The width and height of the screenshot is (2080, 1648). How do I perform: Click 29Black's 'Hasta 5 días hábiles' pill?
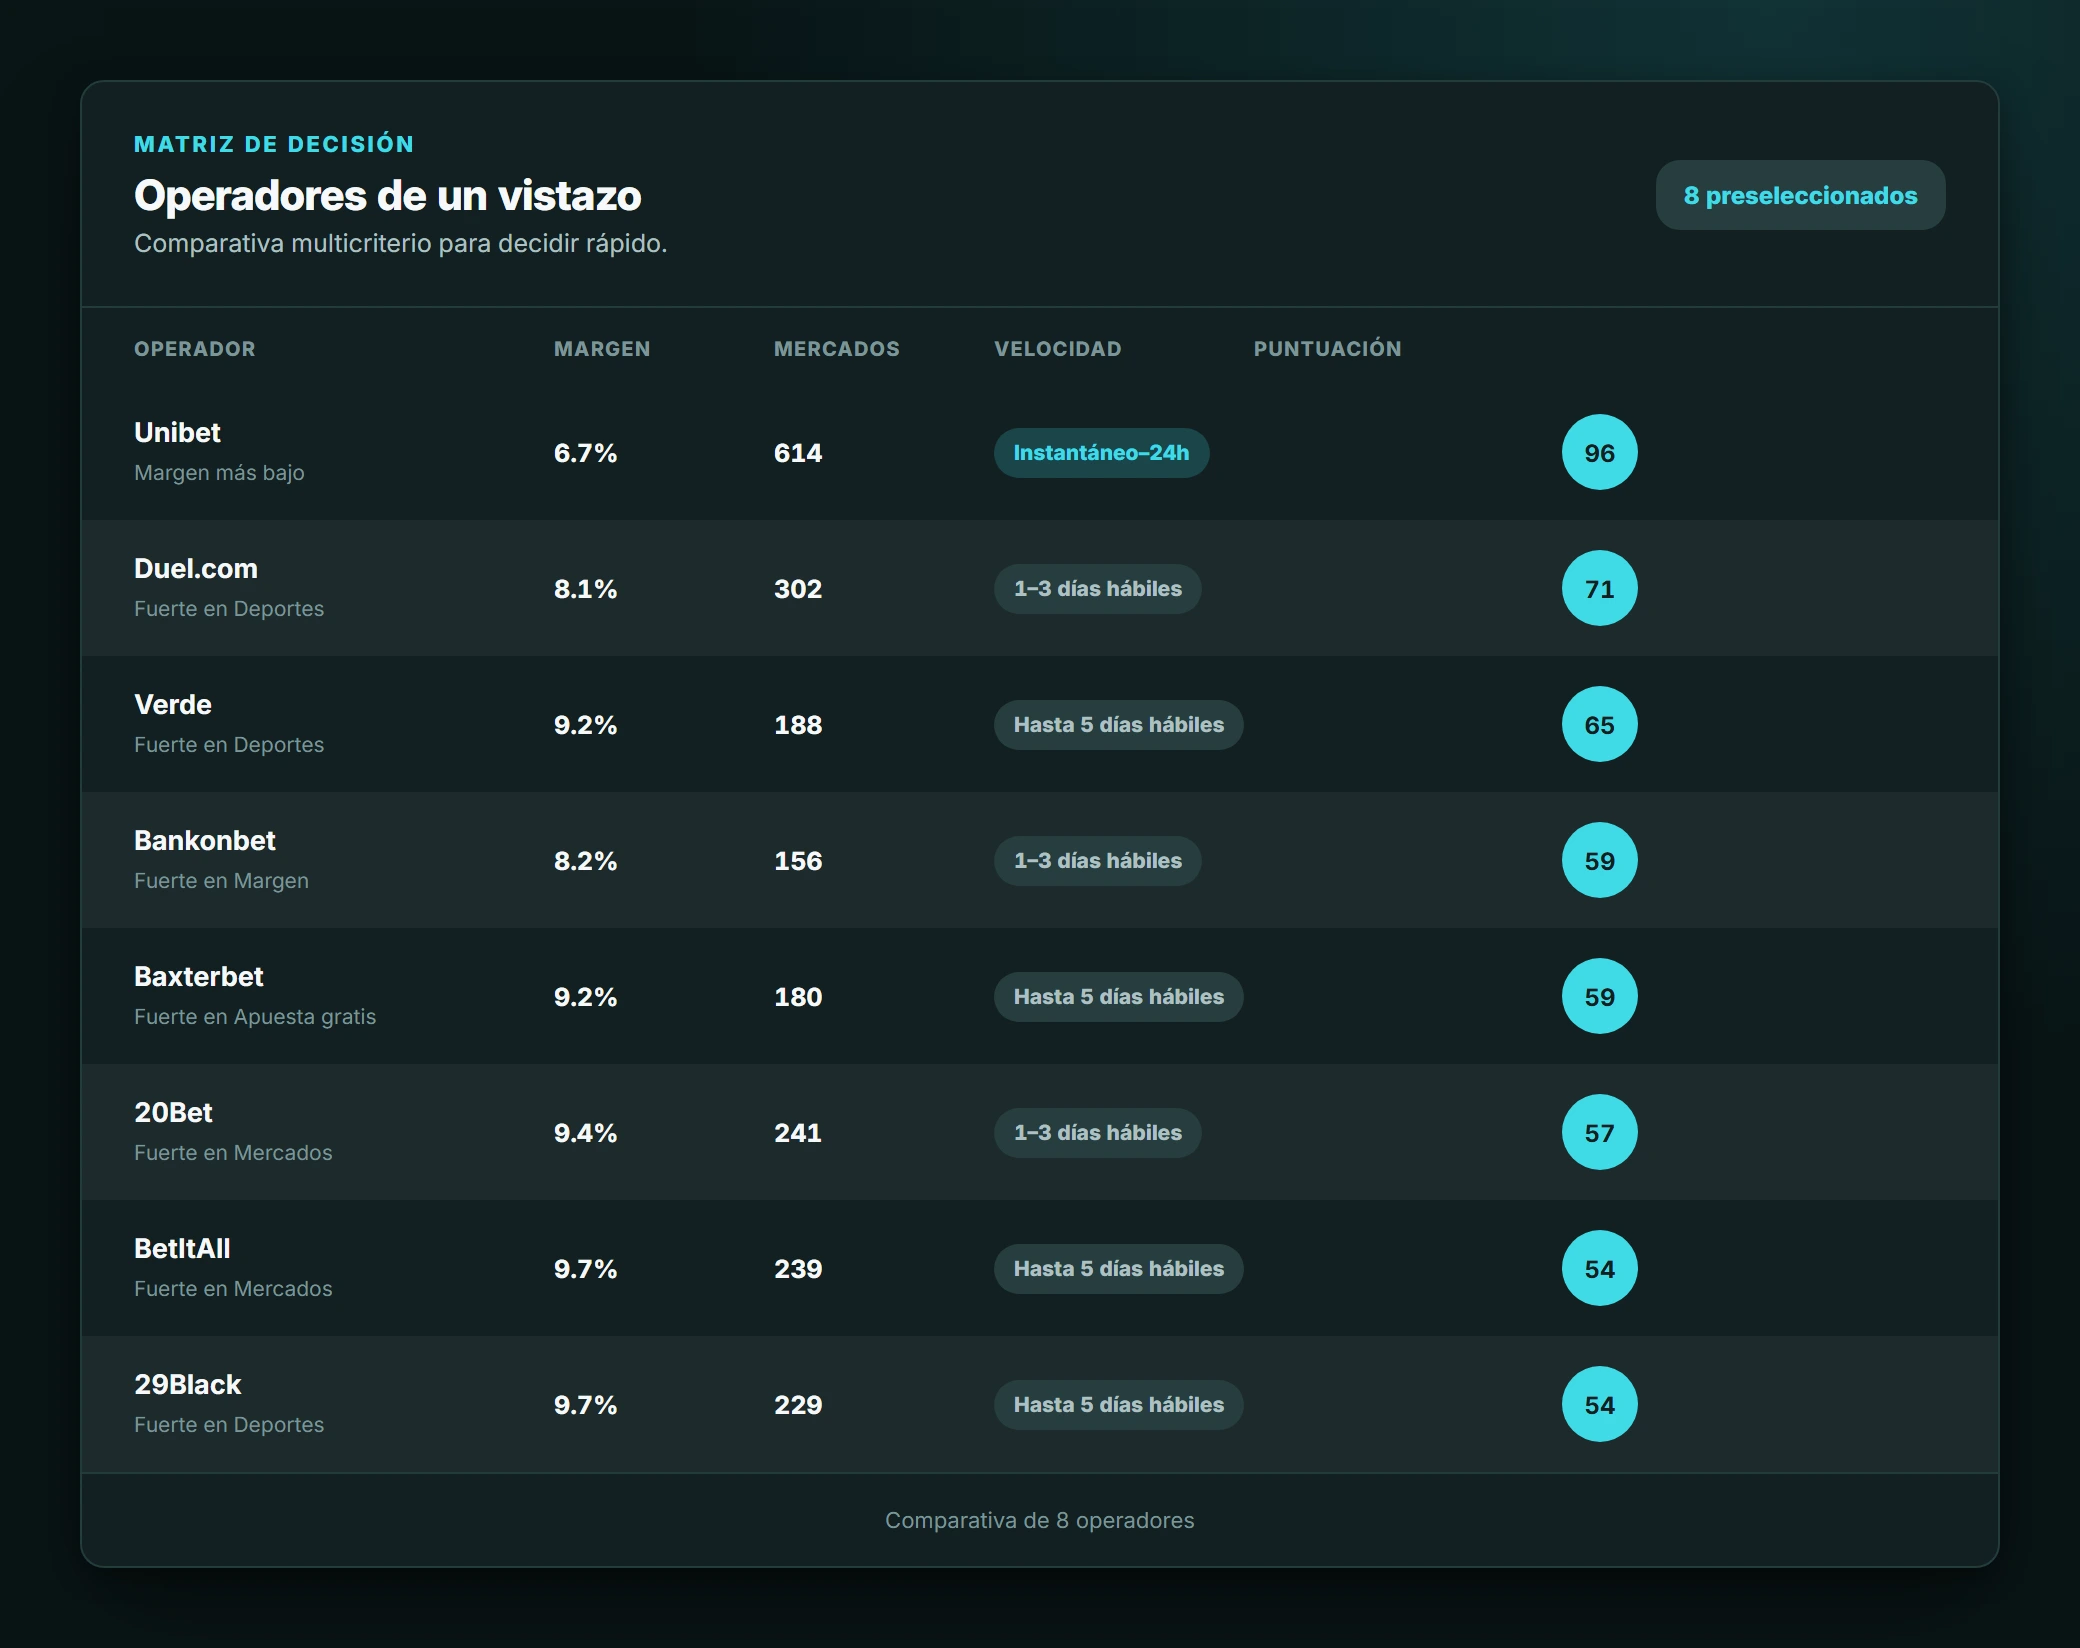coord(1118,1405)
